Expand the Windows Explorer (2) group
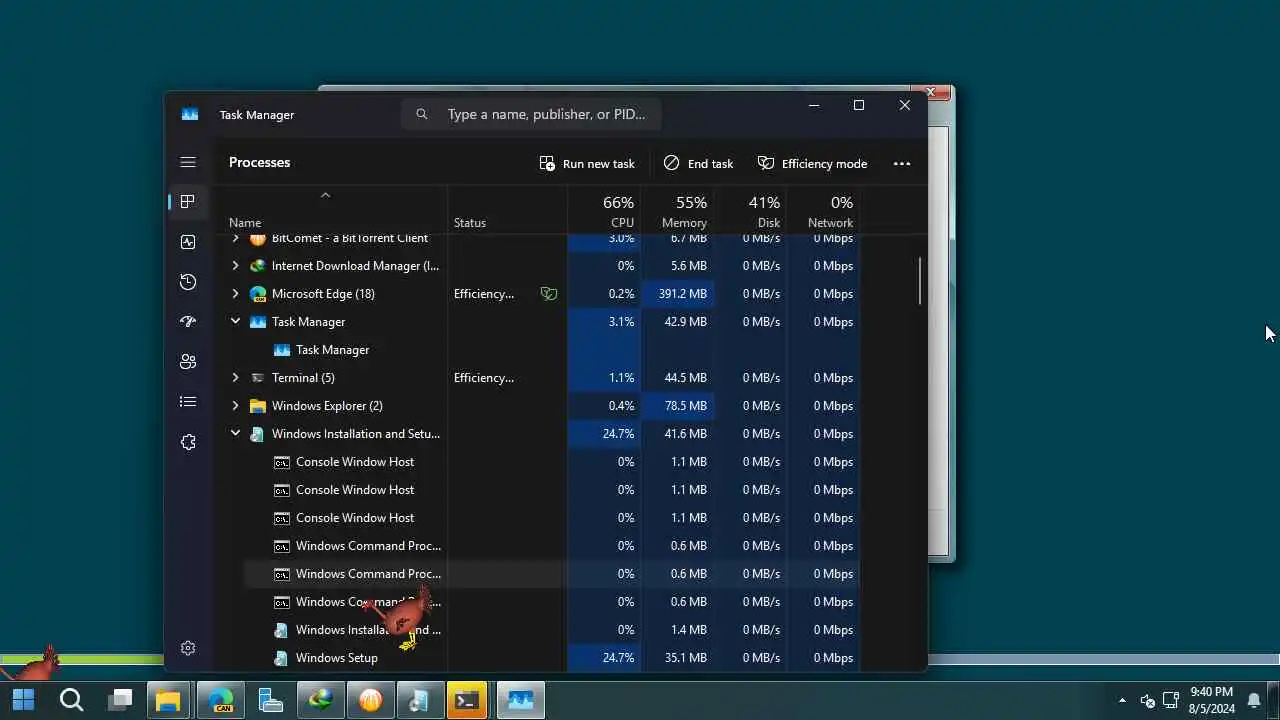 click(x=235, y=406)
